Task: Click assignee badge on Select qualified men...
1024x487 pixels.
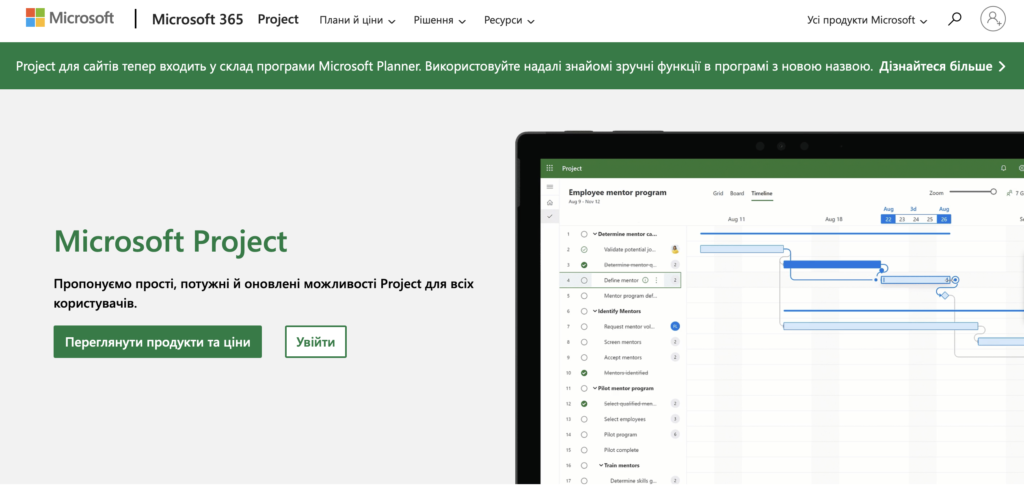Action: pos(675,403)
